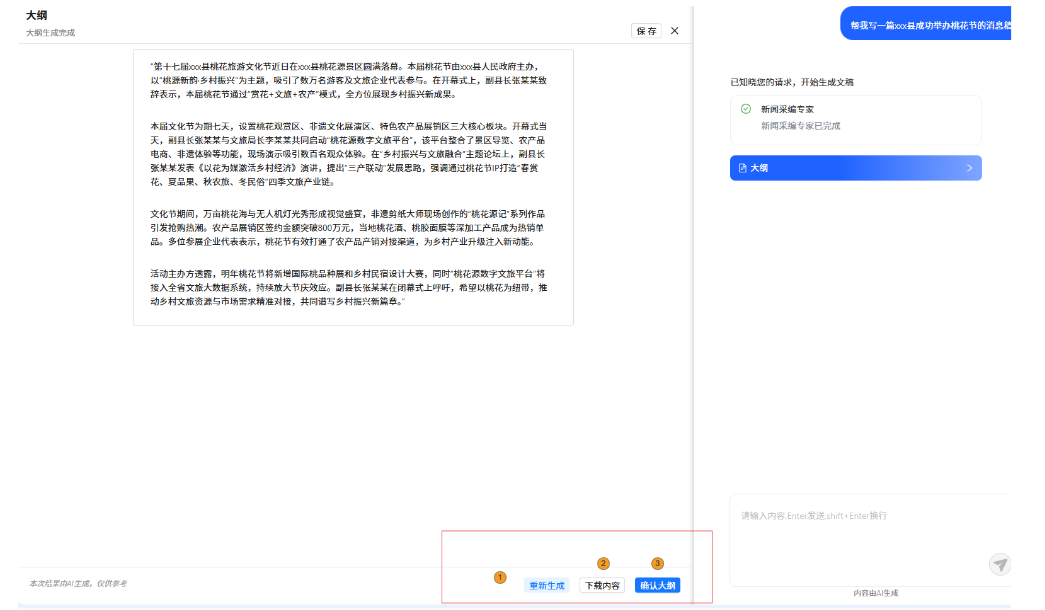Close the 大纲 panel with the X icon

(x=674, y=31)
